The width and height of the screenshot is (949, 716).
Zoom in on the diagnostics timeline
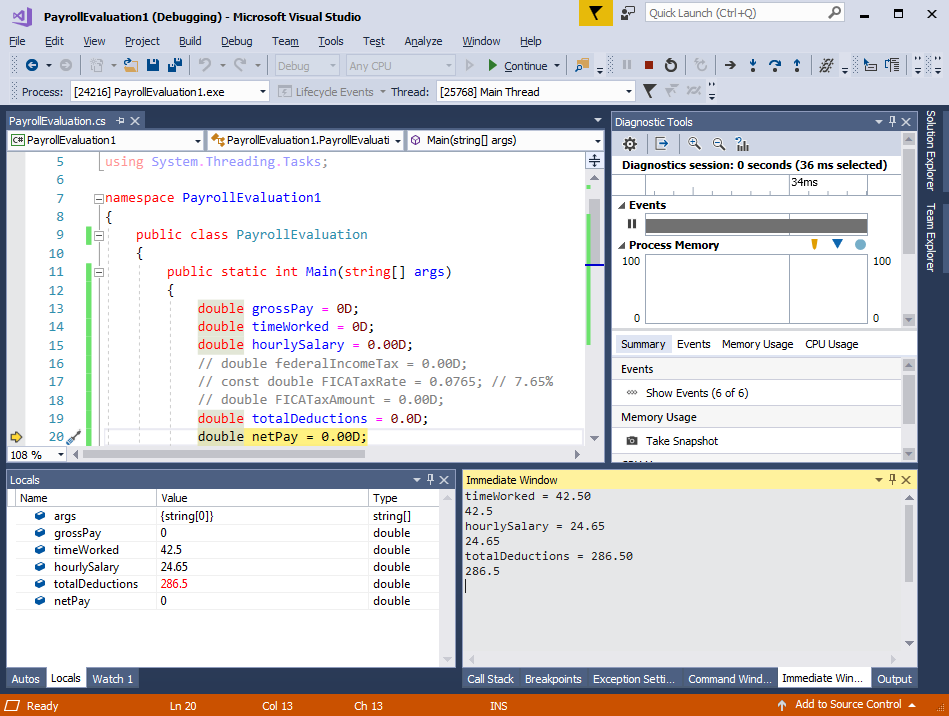(x=694, y=144)
